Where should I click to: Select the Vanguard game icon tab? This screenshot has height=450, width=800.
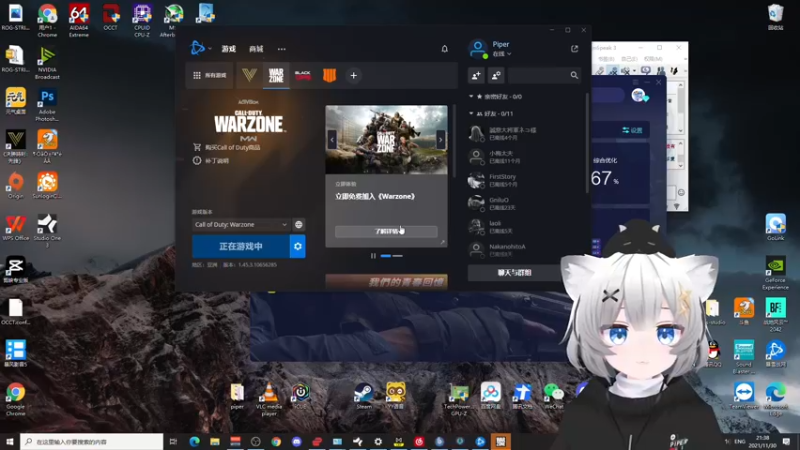coord(249,76)
